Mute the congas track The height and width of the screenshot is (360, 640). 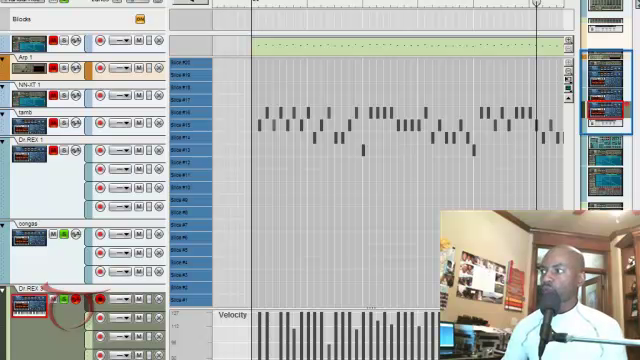point(53,234)
